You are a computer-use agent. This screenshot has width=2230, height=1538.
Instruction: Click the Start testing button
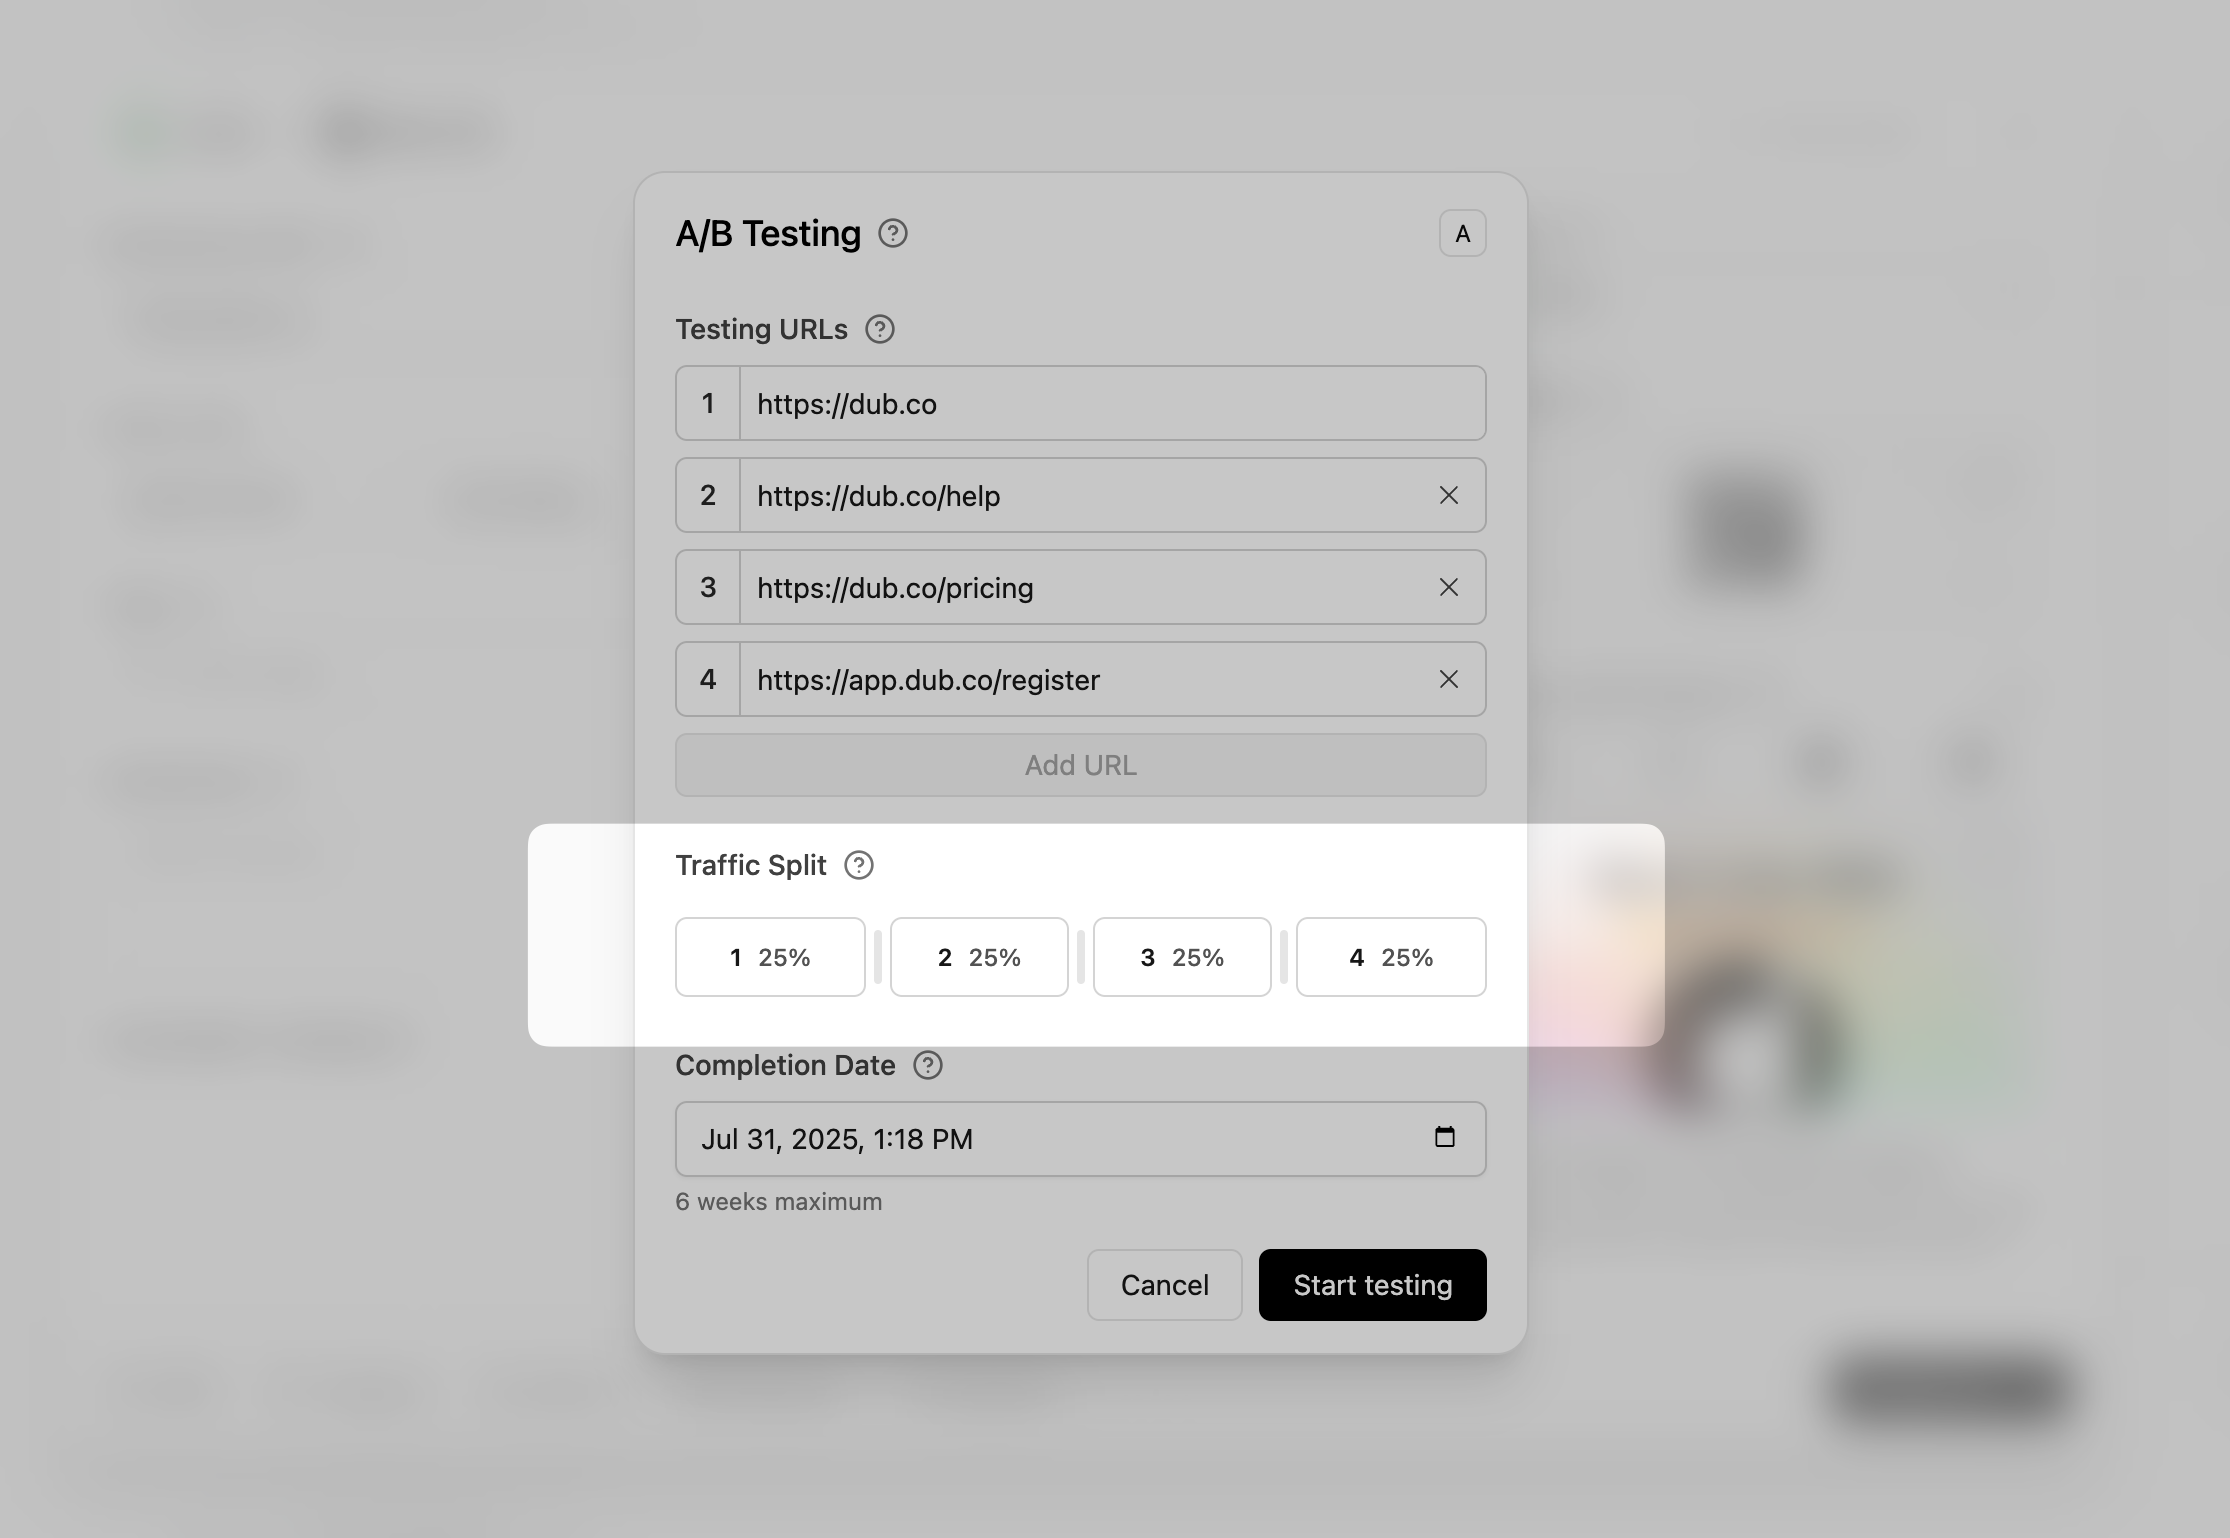[1372, 1286]
